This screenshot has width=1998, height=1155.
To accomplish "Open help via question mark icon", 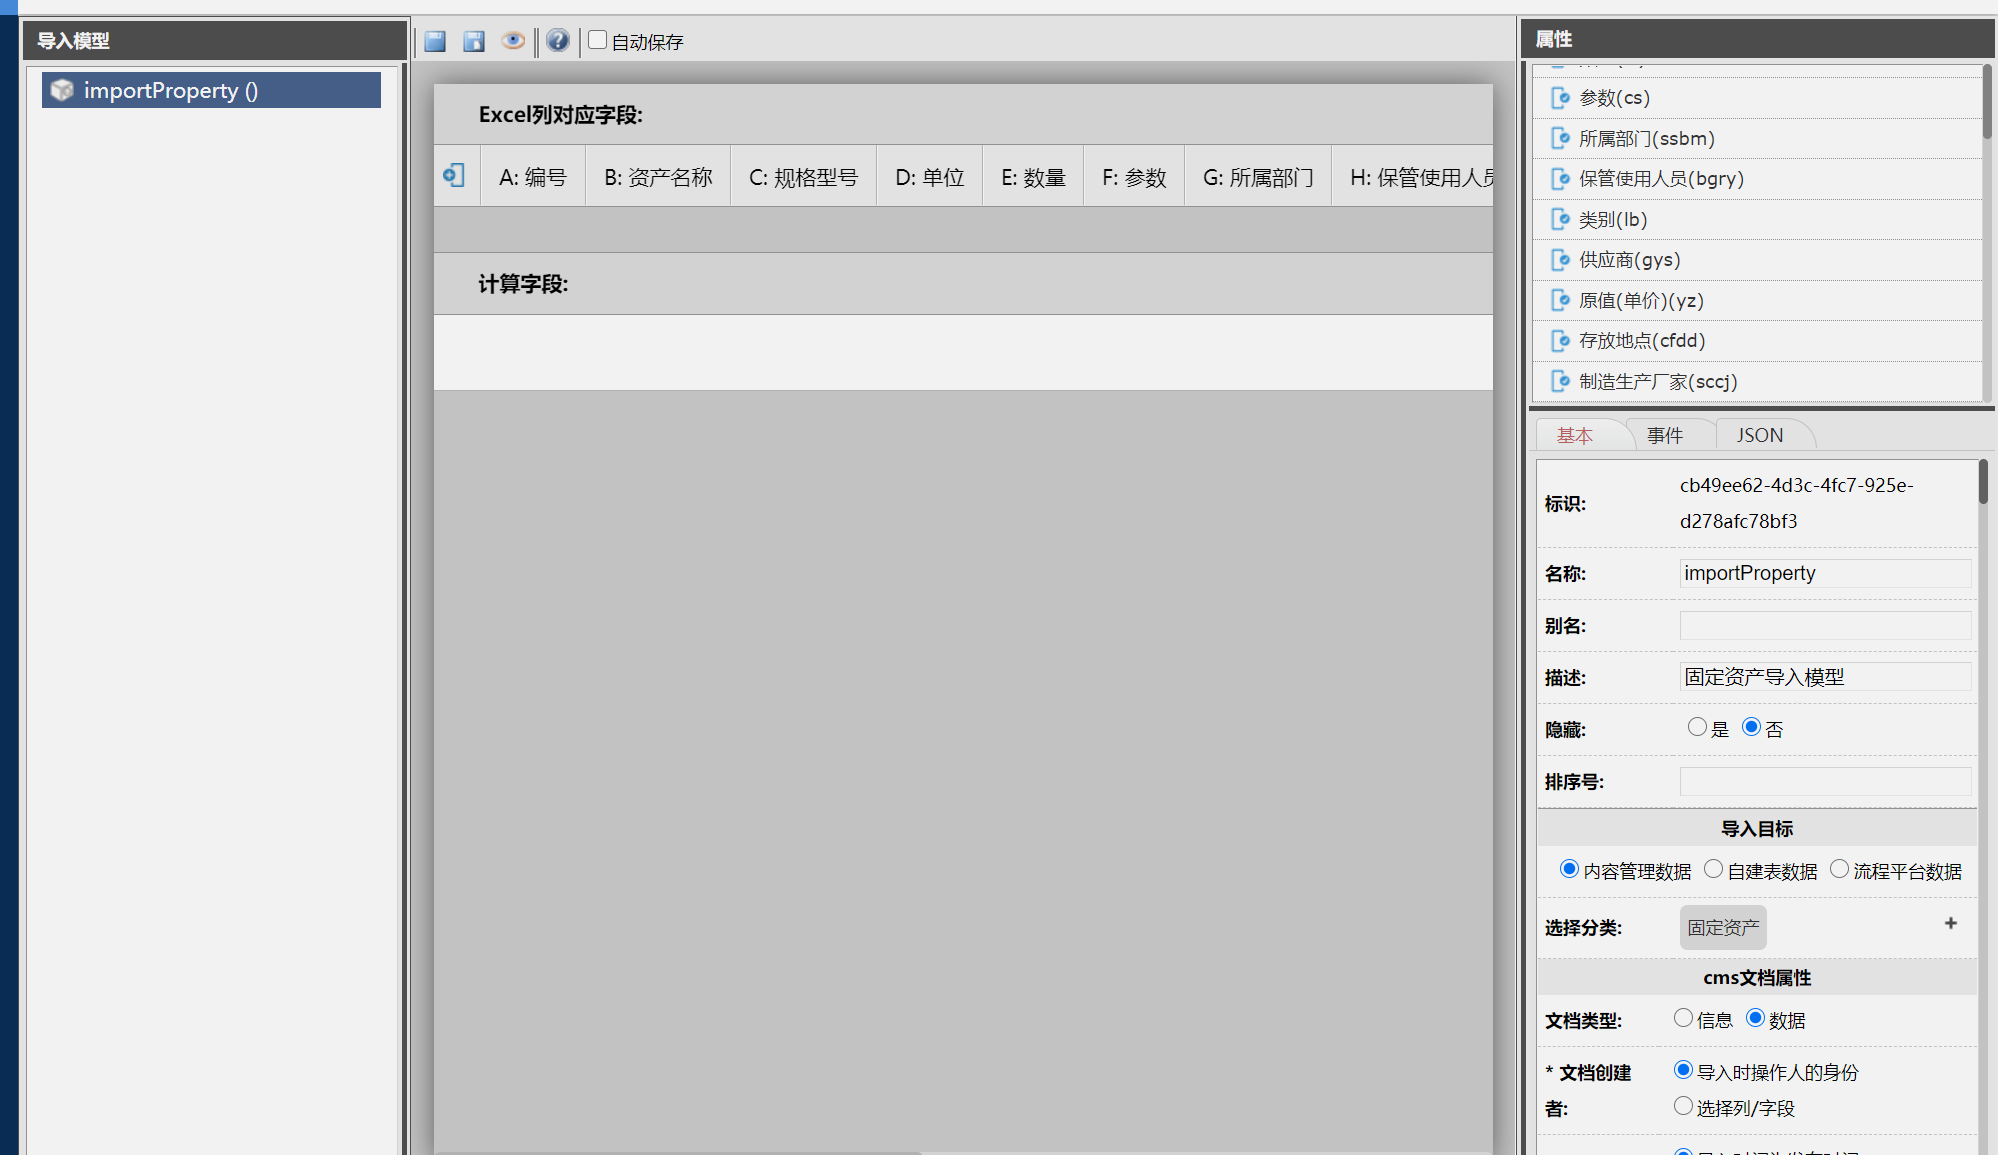I will tap(558, 41).
